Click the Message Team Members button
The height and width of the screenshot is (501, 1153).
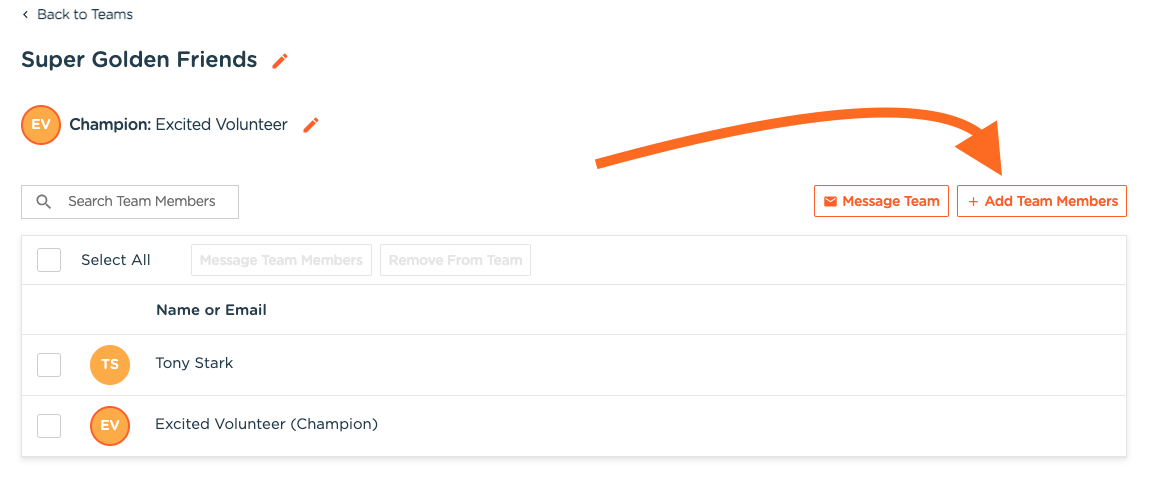coord(281,260)
